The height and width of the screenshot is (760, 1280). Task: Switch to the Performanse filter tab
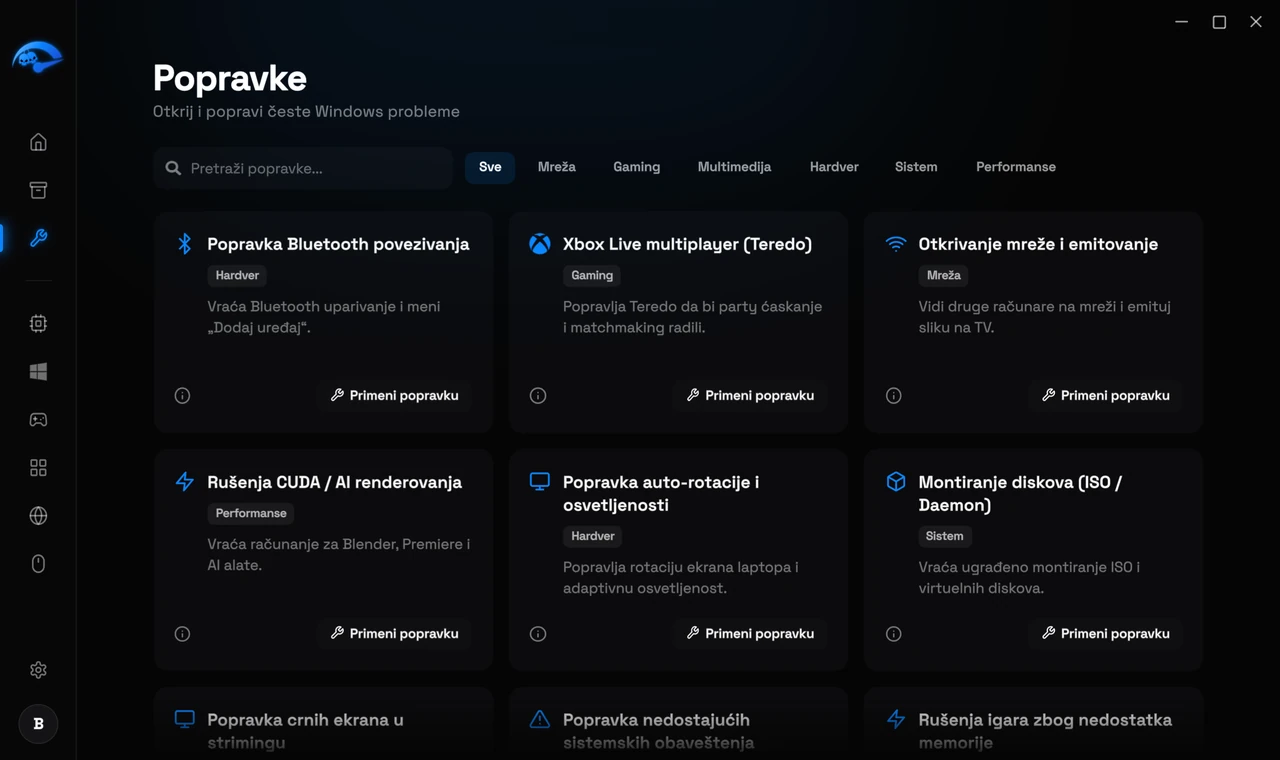pyautogui.click(x=1016, y=167)
